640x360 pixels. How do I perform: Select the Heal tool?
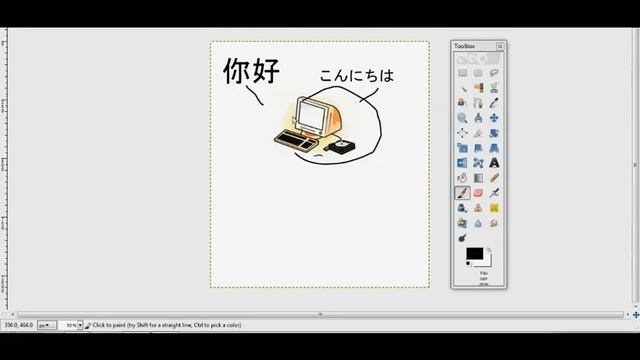494,208
